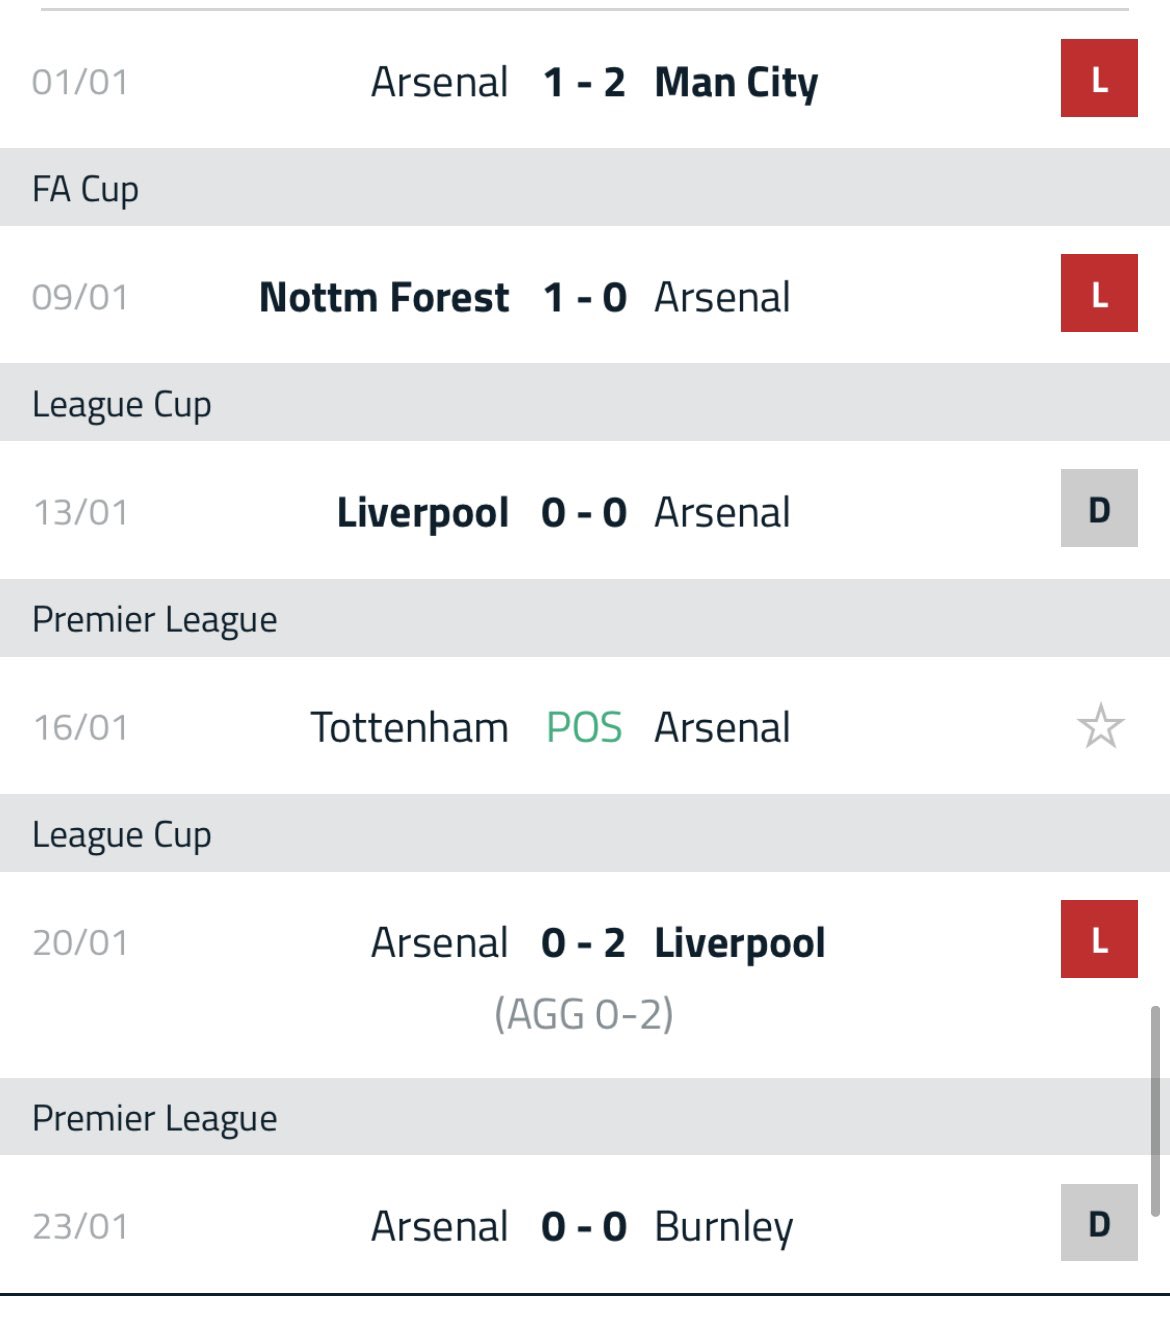Viewport: 1170px width, 1336px height.
Task: Click the AGG 0-2 aggregate score text
Action: point(584,1014)
